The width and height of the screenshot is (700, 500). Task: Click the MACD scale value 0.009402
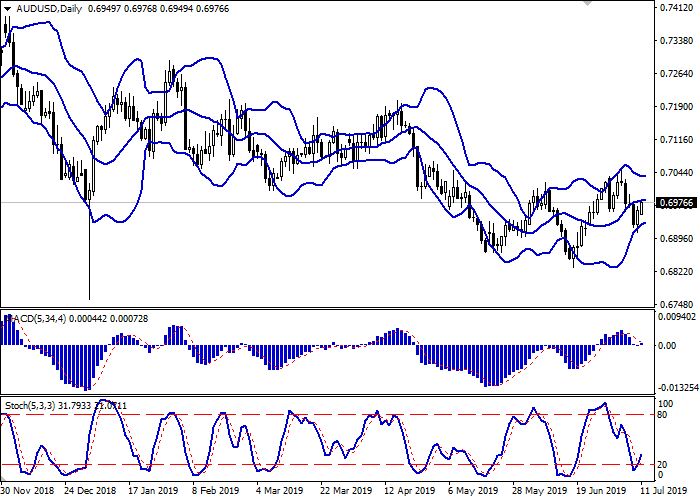[x=677, y=319]
